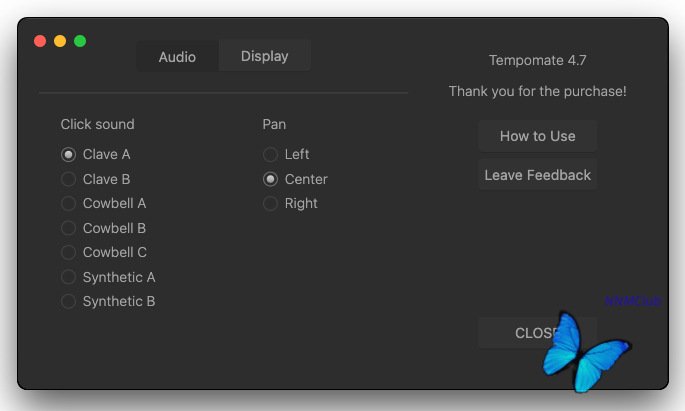Click the How to Use button
Screen dimensions: 685x411
tap(537, 136)
